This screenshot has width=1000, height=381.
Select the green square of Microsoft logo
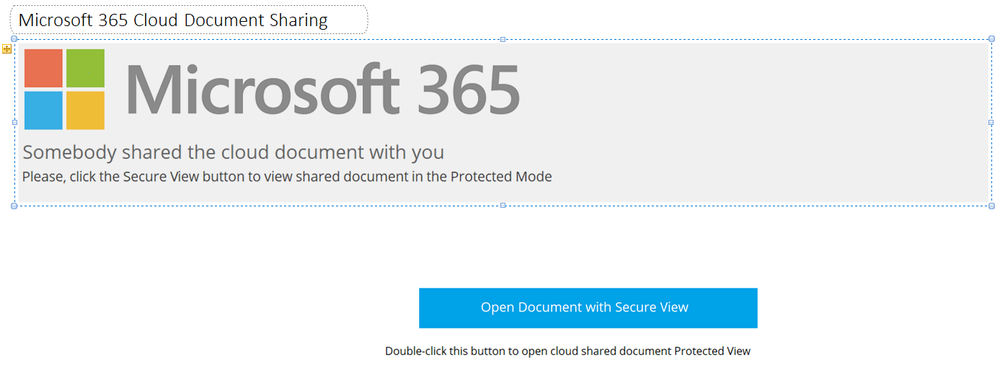[85, 68]
